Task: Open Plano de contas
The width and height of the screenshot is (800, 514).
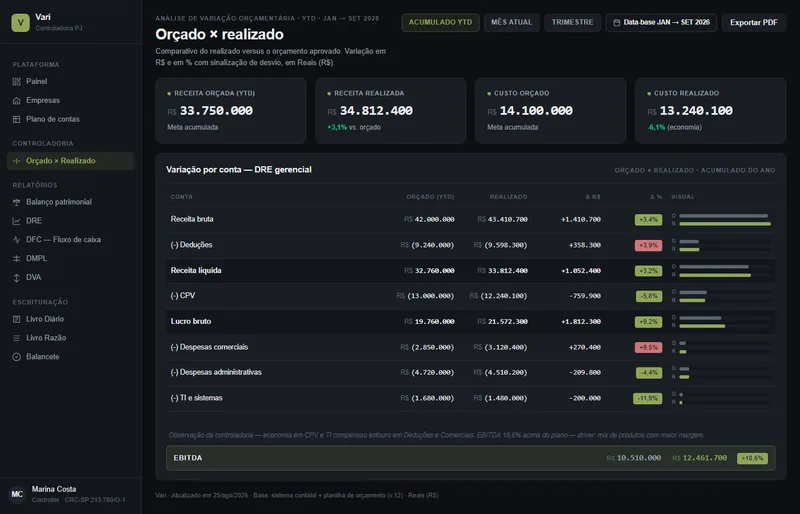Action: (70, 119)
